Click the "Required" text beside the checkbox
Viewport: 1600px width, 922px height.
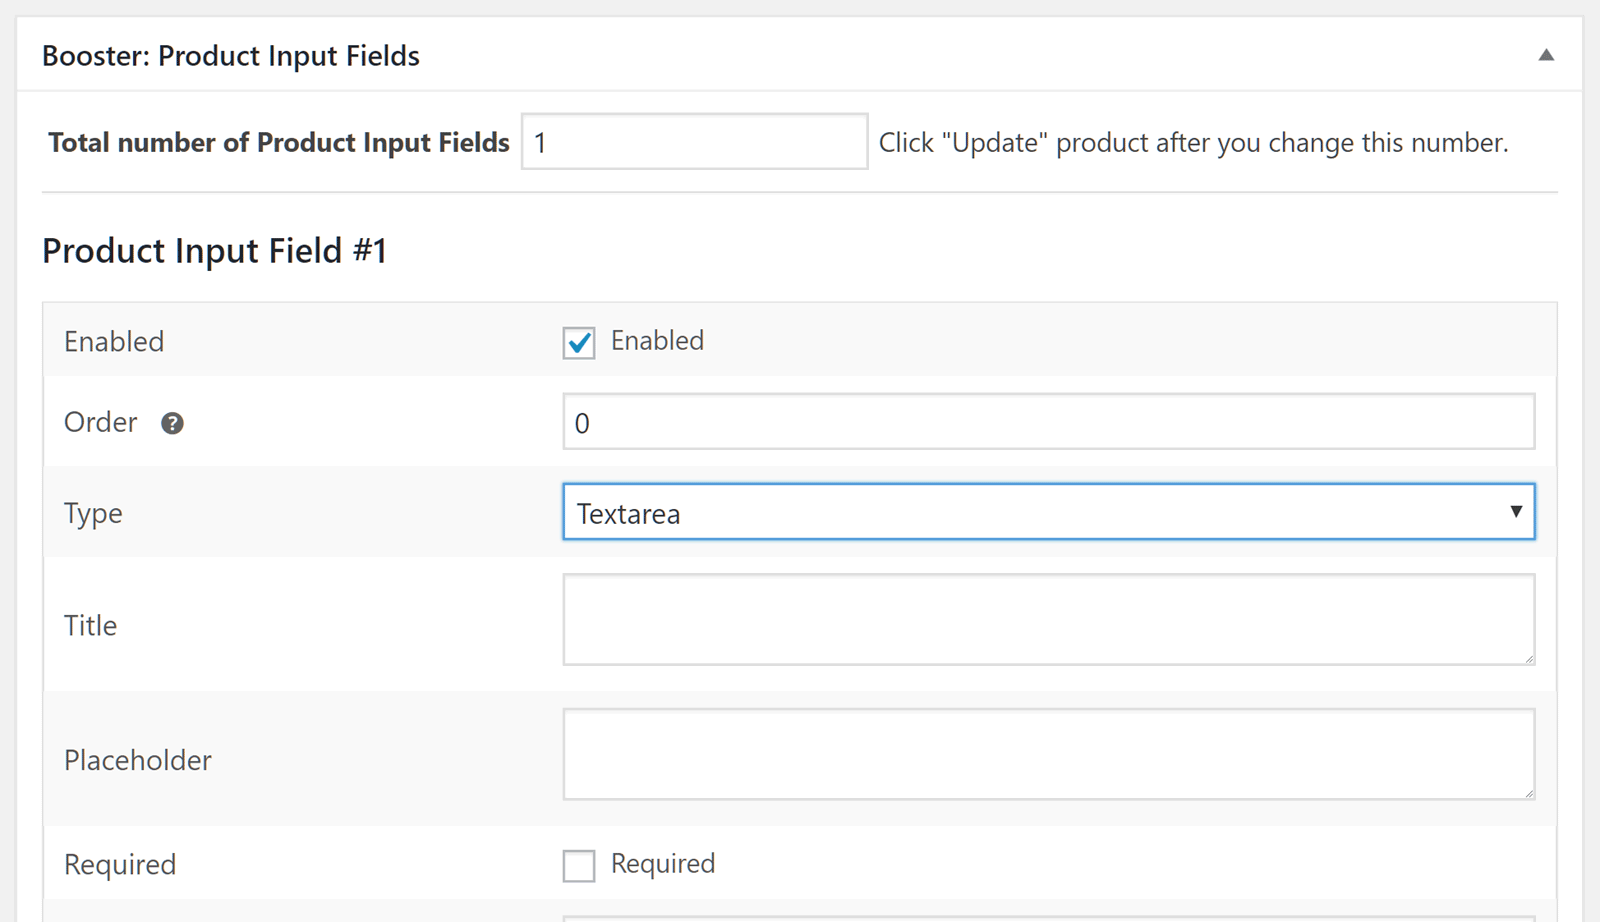[x=663, y=864]
